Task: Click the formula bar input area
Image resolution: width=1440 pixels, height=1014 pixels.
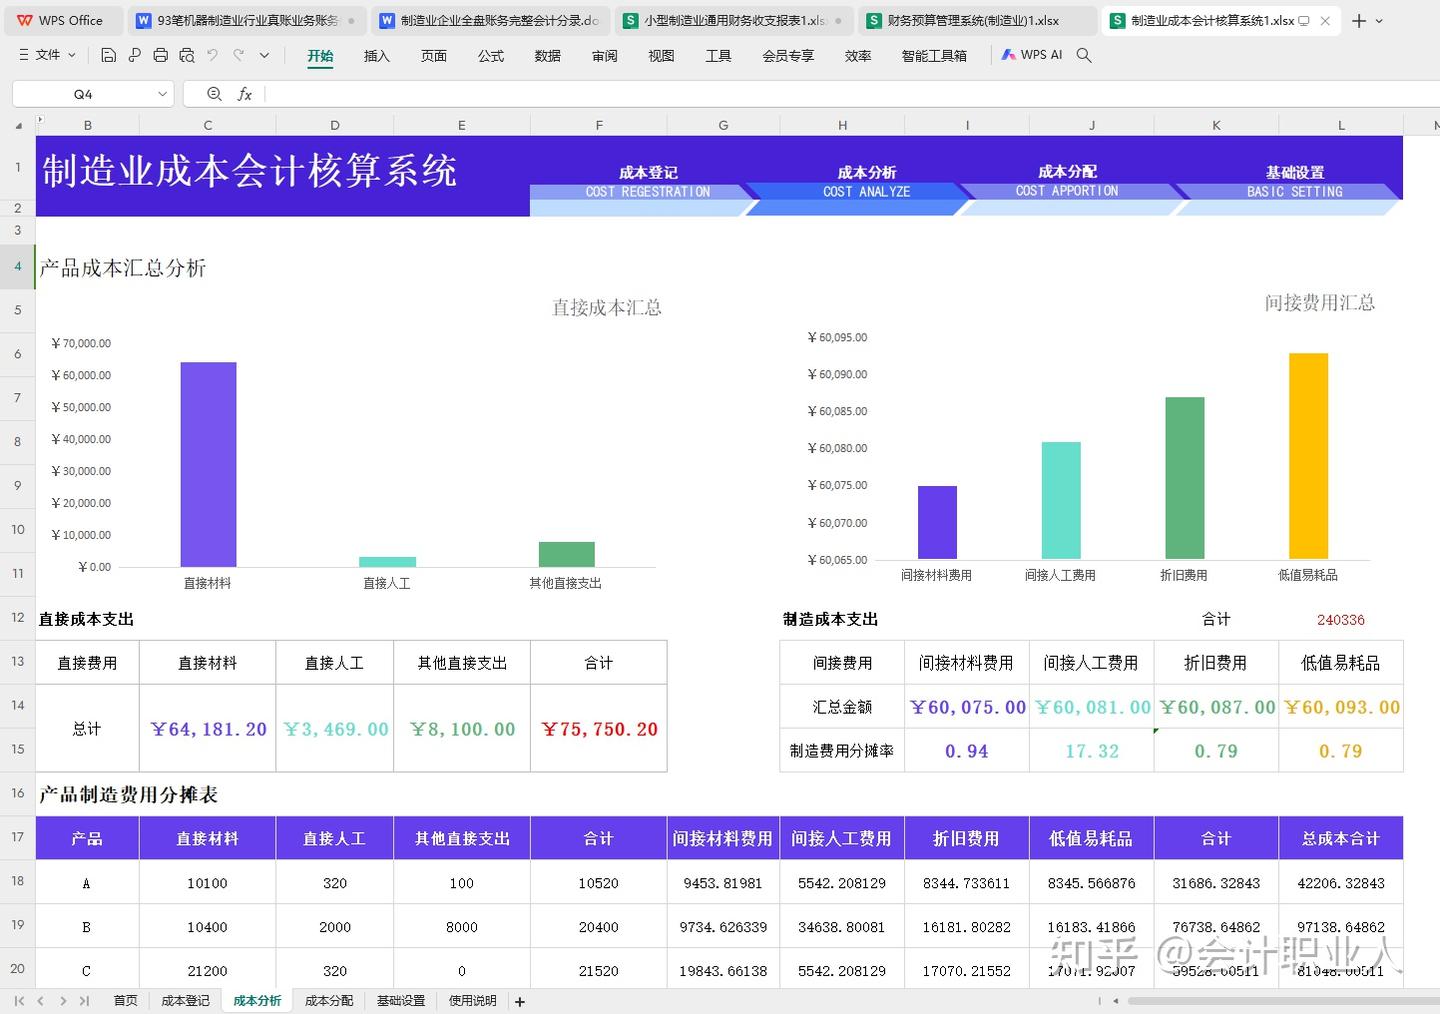Action: (850, 94)
